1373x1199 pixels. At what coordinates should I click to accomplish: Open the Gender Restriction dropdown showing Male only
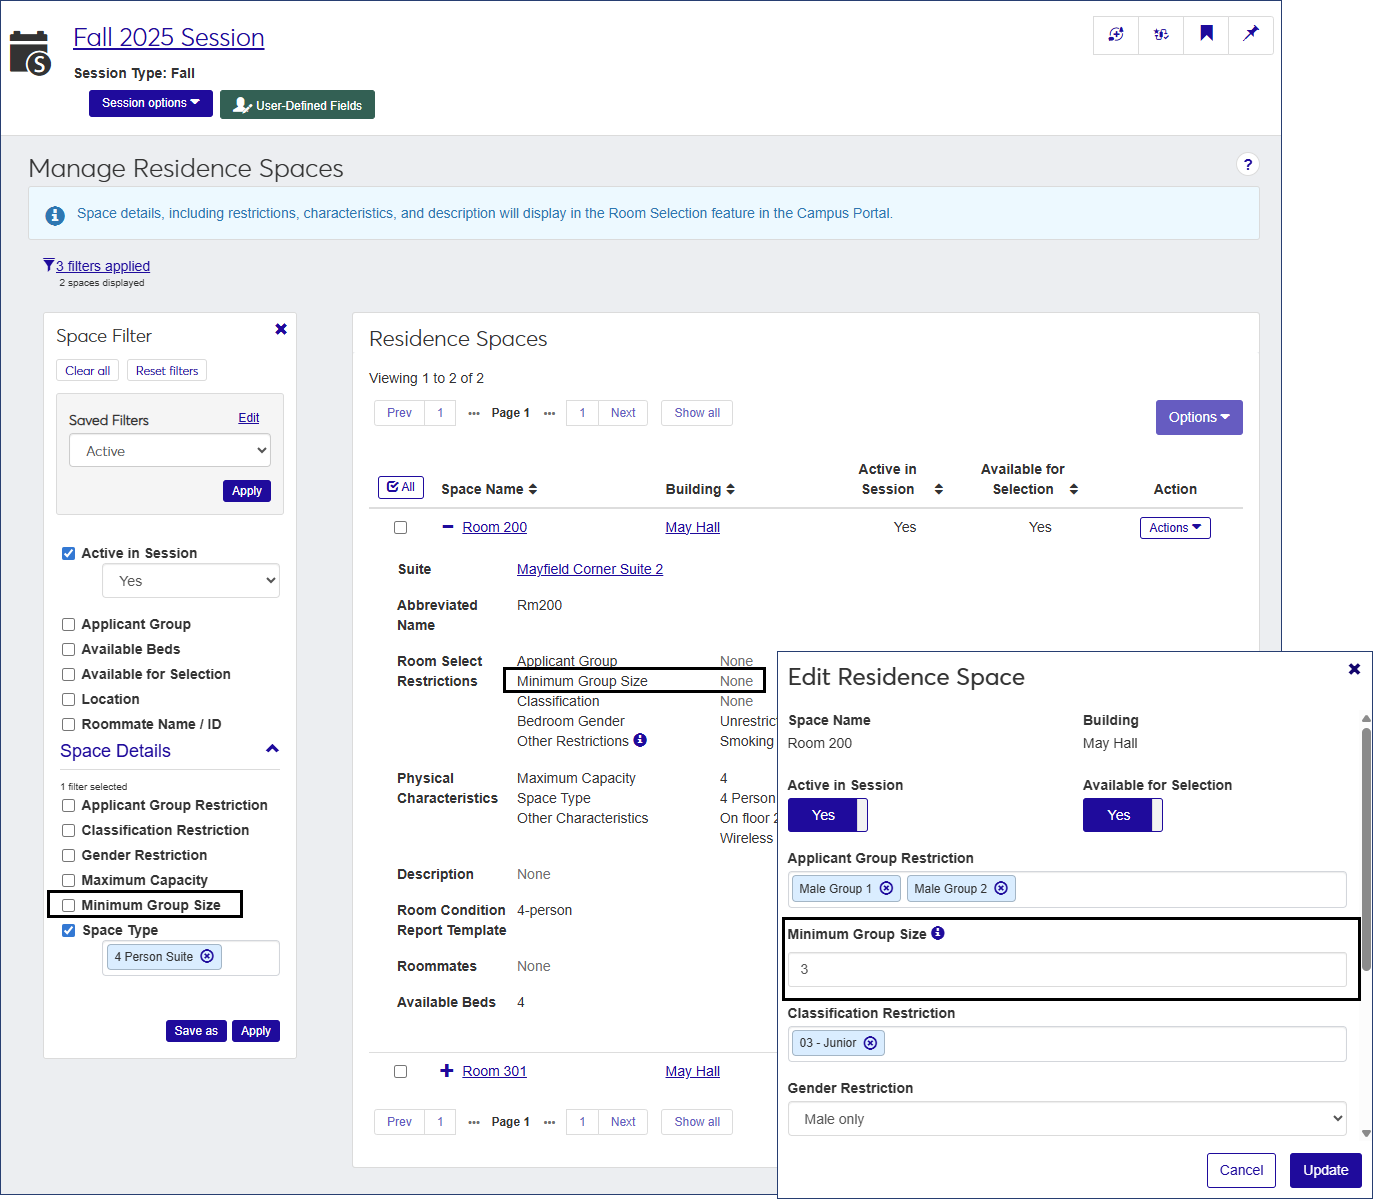coord(1067,1118)
